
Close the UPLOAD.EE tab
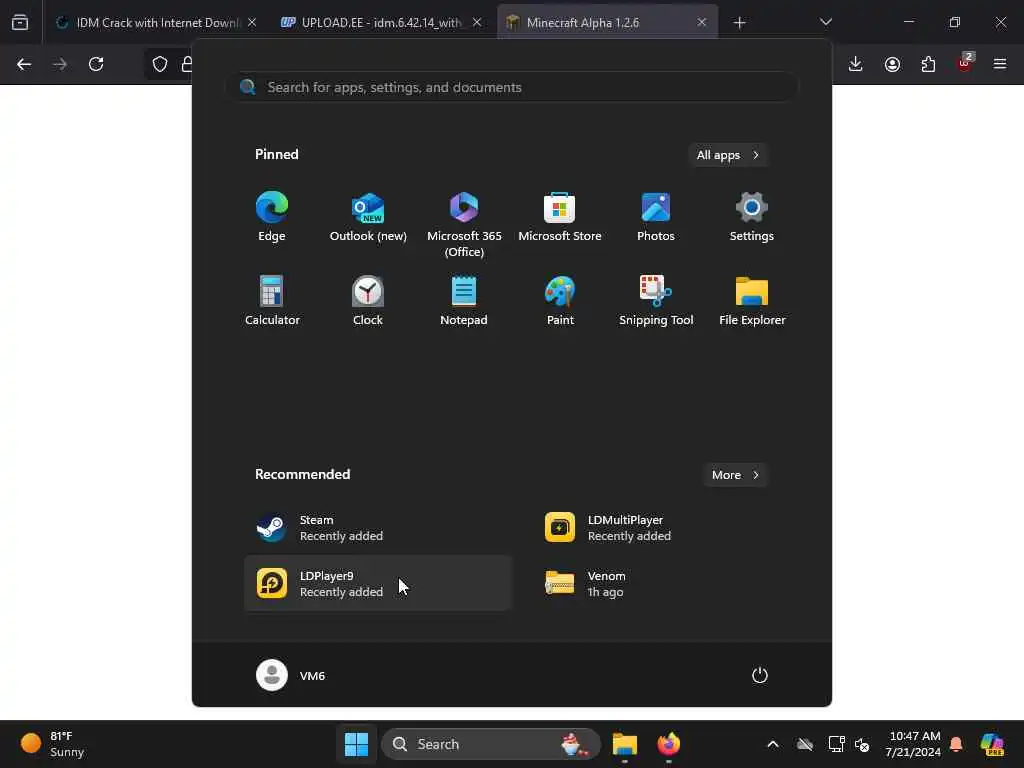(477, 22)
